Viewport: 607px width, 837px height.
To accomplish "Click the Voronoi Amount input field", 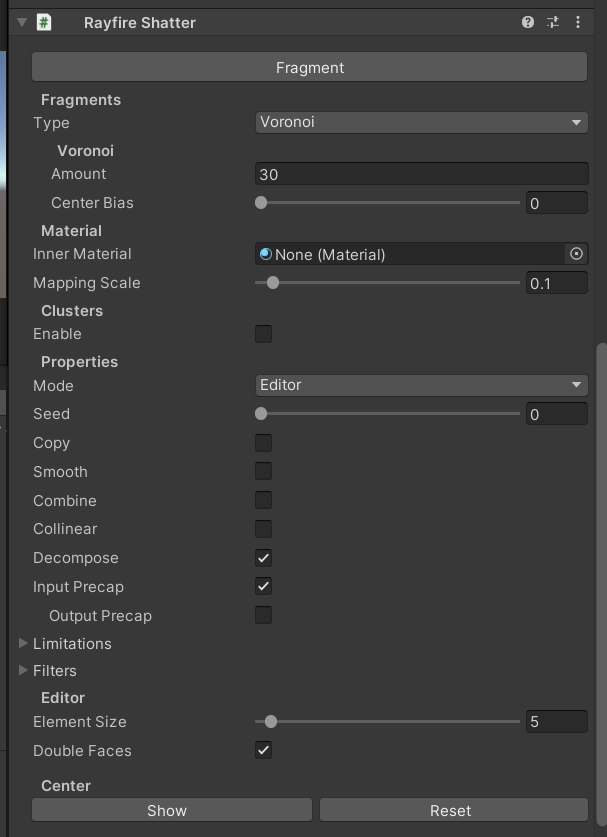I will click(422, 174).
